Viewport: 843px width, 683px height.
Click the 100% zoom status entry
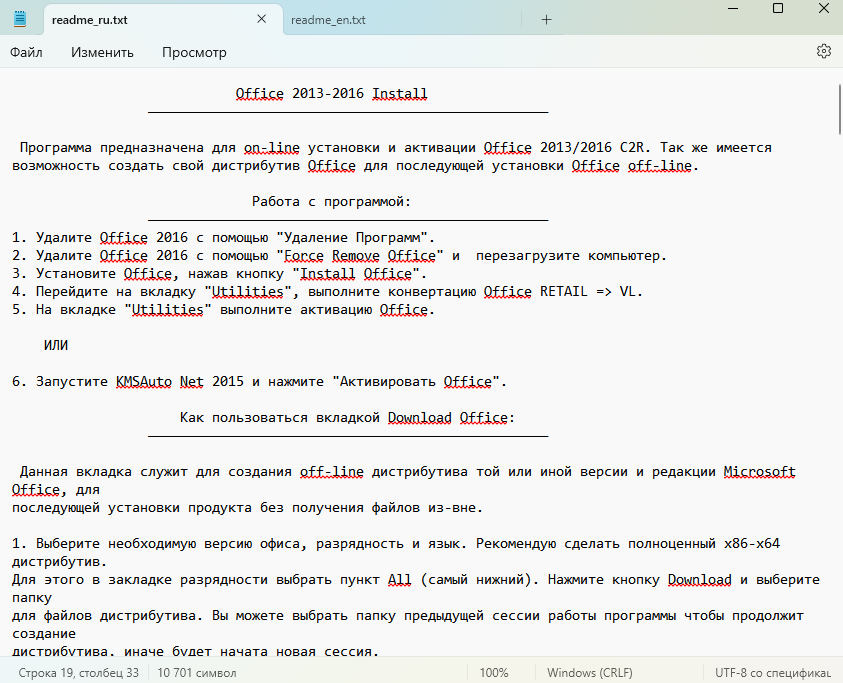[494, 673]
